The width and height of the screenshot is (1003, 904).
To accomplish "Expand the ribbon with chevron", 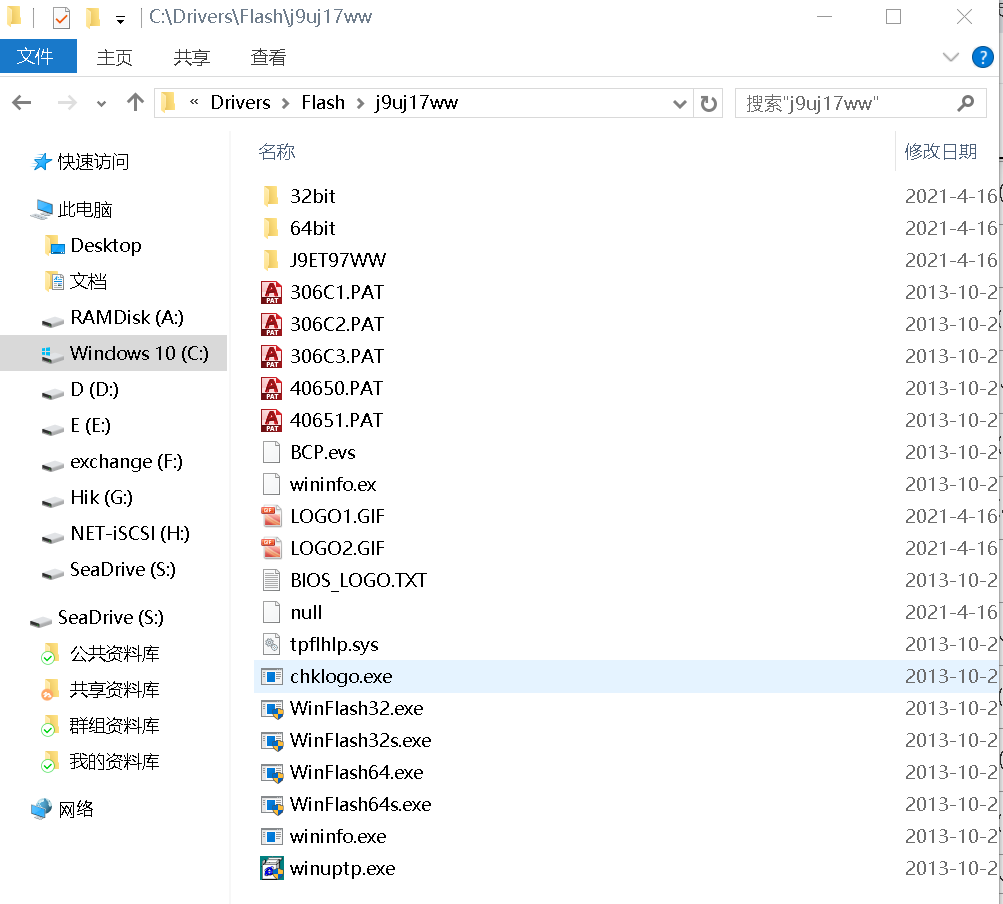I will (951, 57).
